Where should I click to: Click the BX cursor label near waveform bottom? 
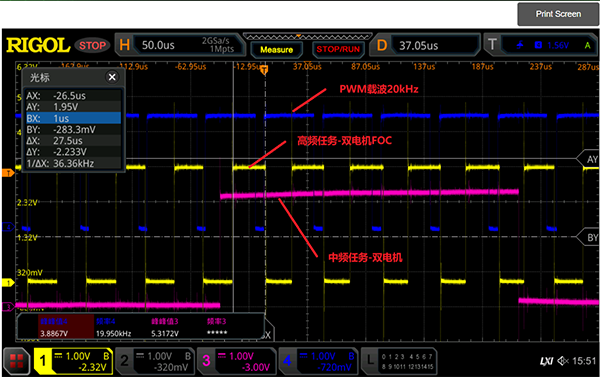tap(267, 335)
